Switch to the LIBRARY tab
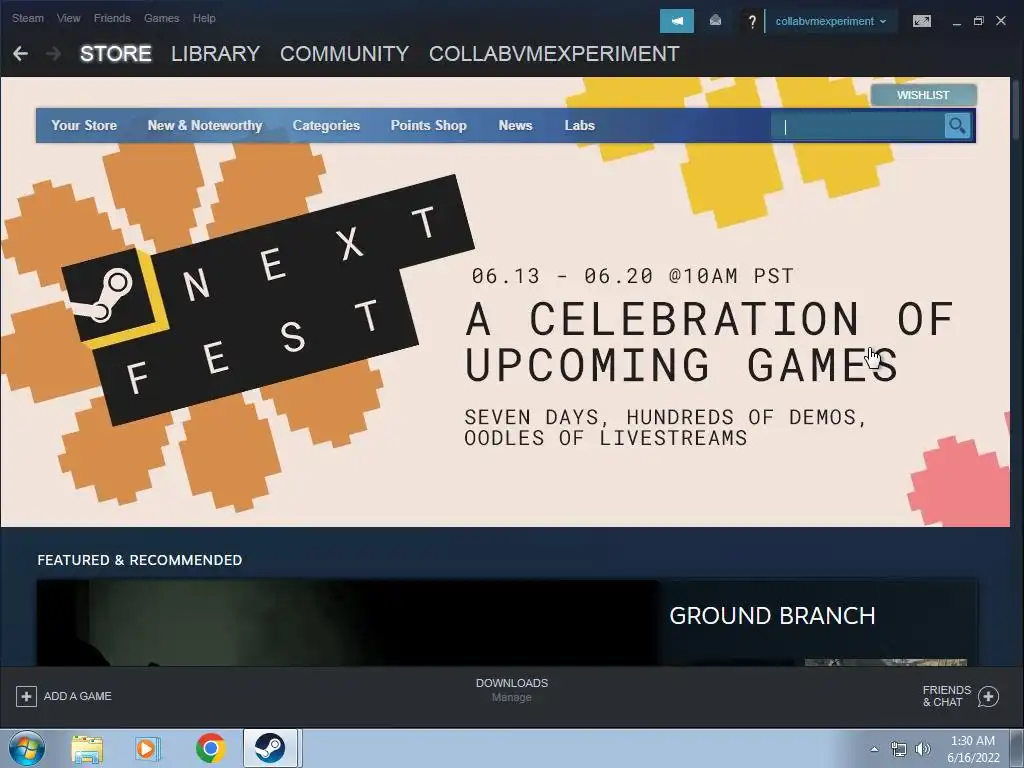 (216, 54)
